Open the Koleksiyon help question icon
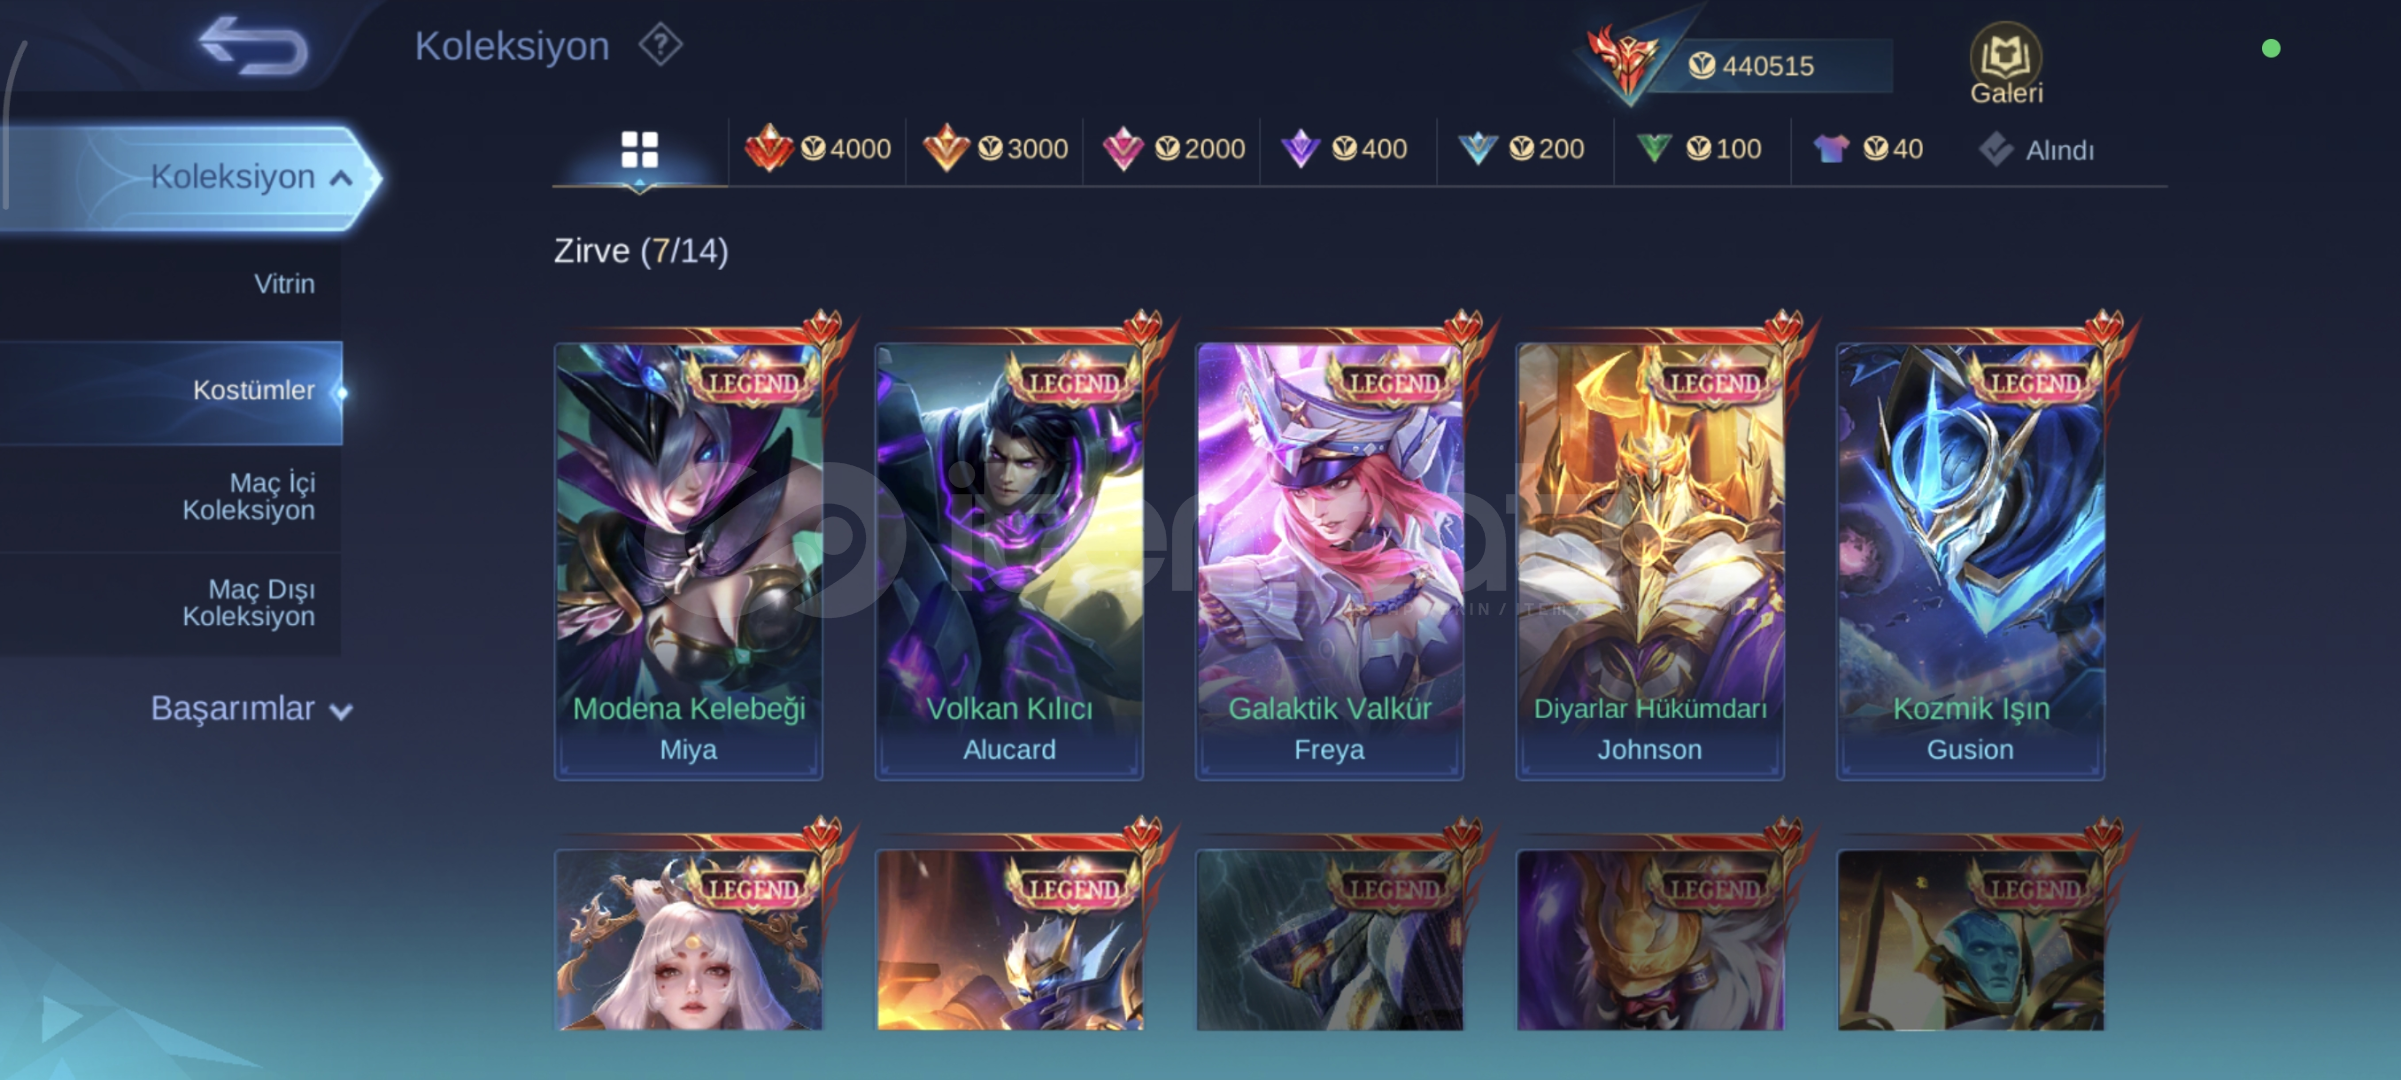Viewport: 2401px width, 1080px height. coord(660,45)
